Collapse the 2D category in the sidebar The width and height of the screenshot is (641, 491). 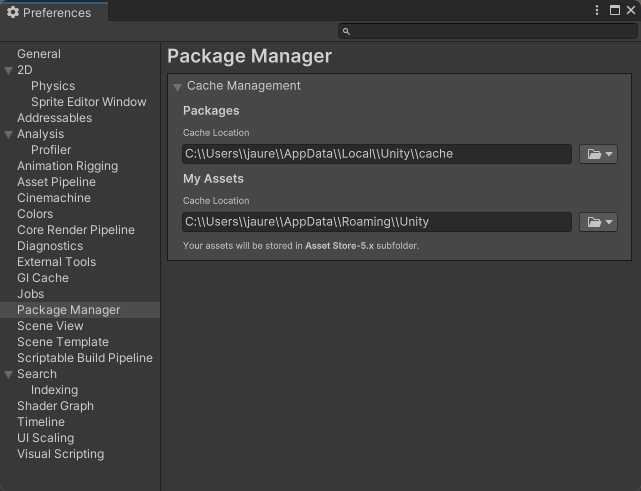(x=9, y=70)
